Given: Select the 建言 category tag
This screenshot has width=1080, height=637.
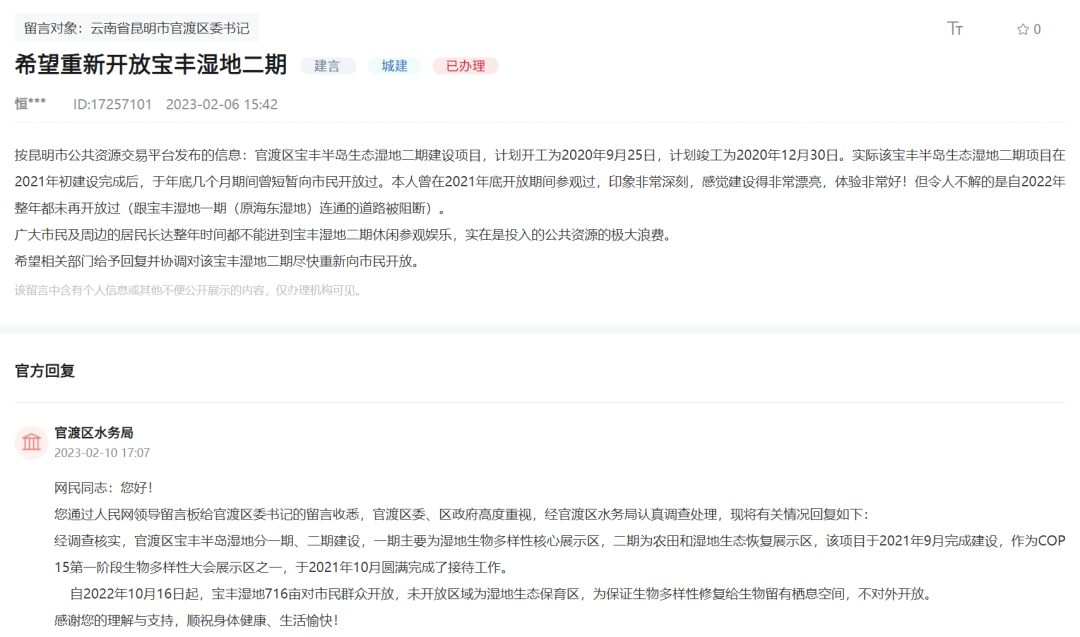Looking at the screenshot, I should pyautogui.click(x=327, y=66).
